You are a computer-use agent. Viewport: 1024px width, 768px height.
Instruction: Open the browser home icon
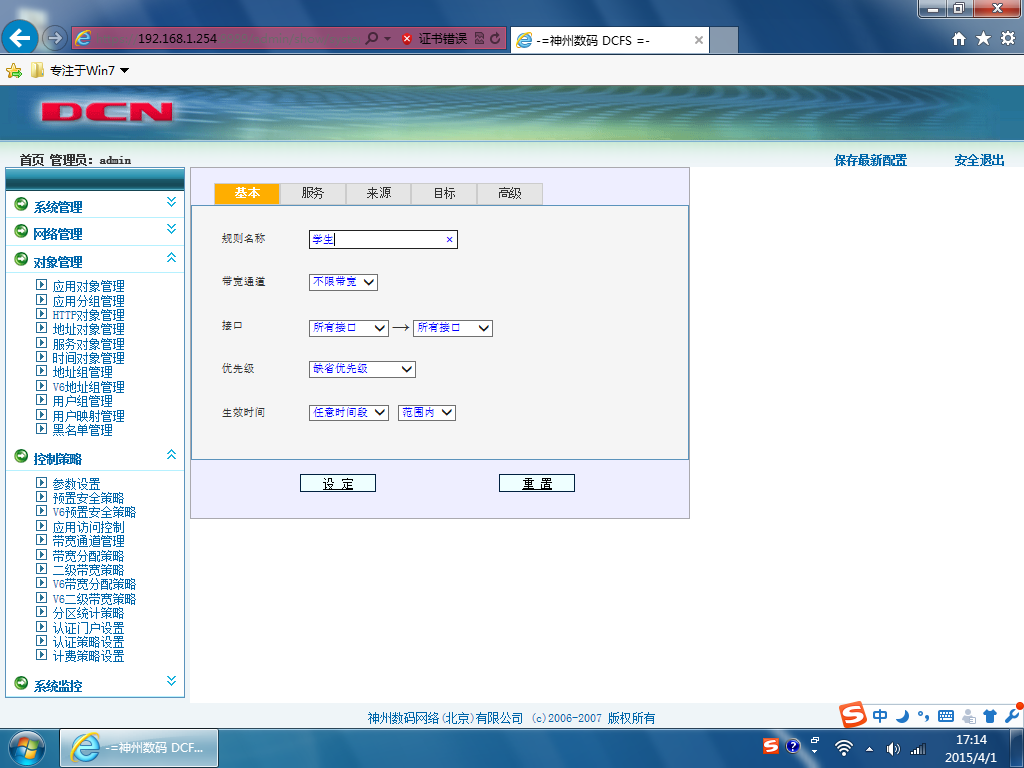[958, 39]
